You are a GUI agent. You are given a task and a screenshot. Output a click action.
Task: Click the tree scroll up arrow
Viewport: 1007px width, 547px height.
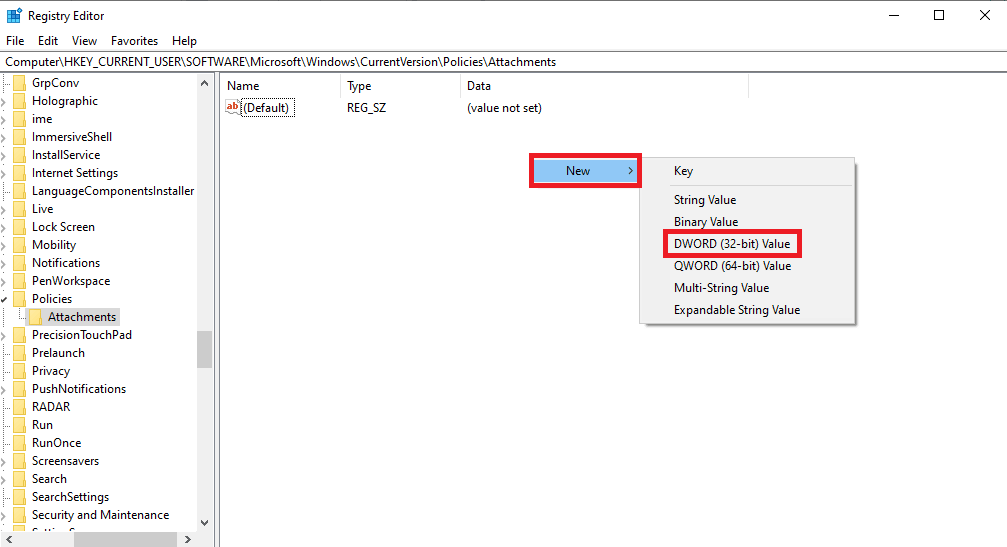(204, 83)
